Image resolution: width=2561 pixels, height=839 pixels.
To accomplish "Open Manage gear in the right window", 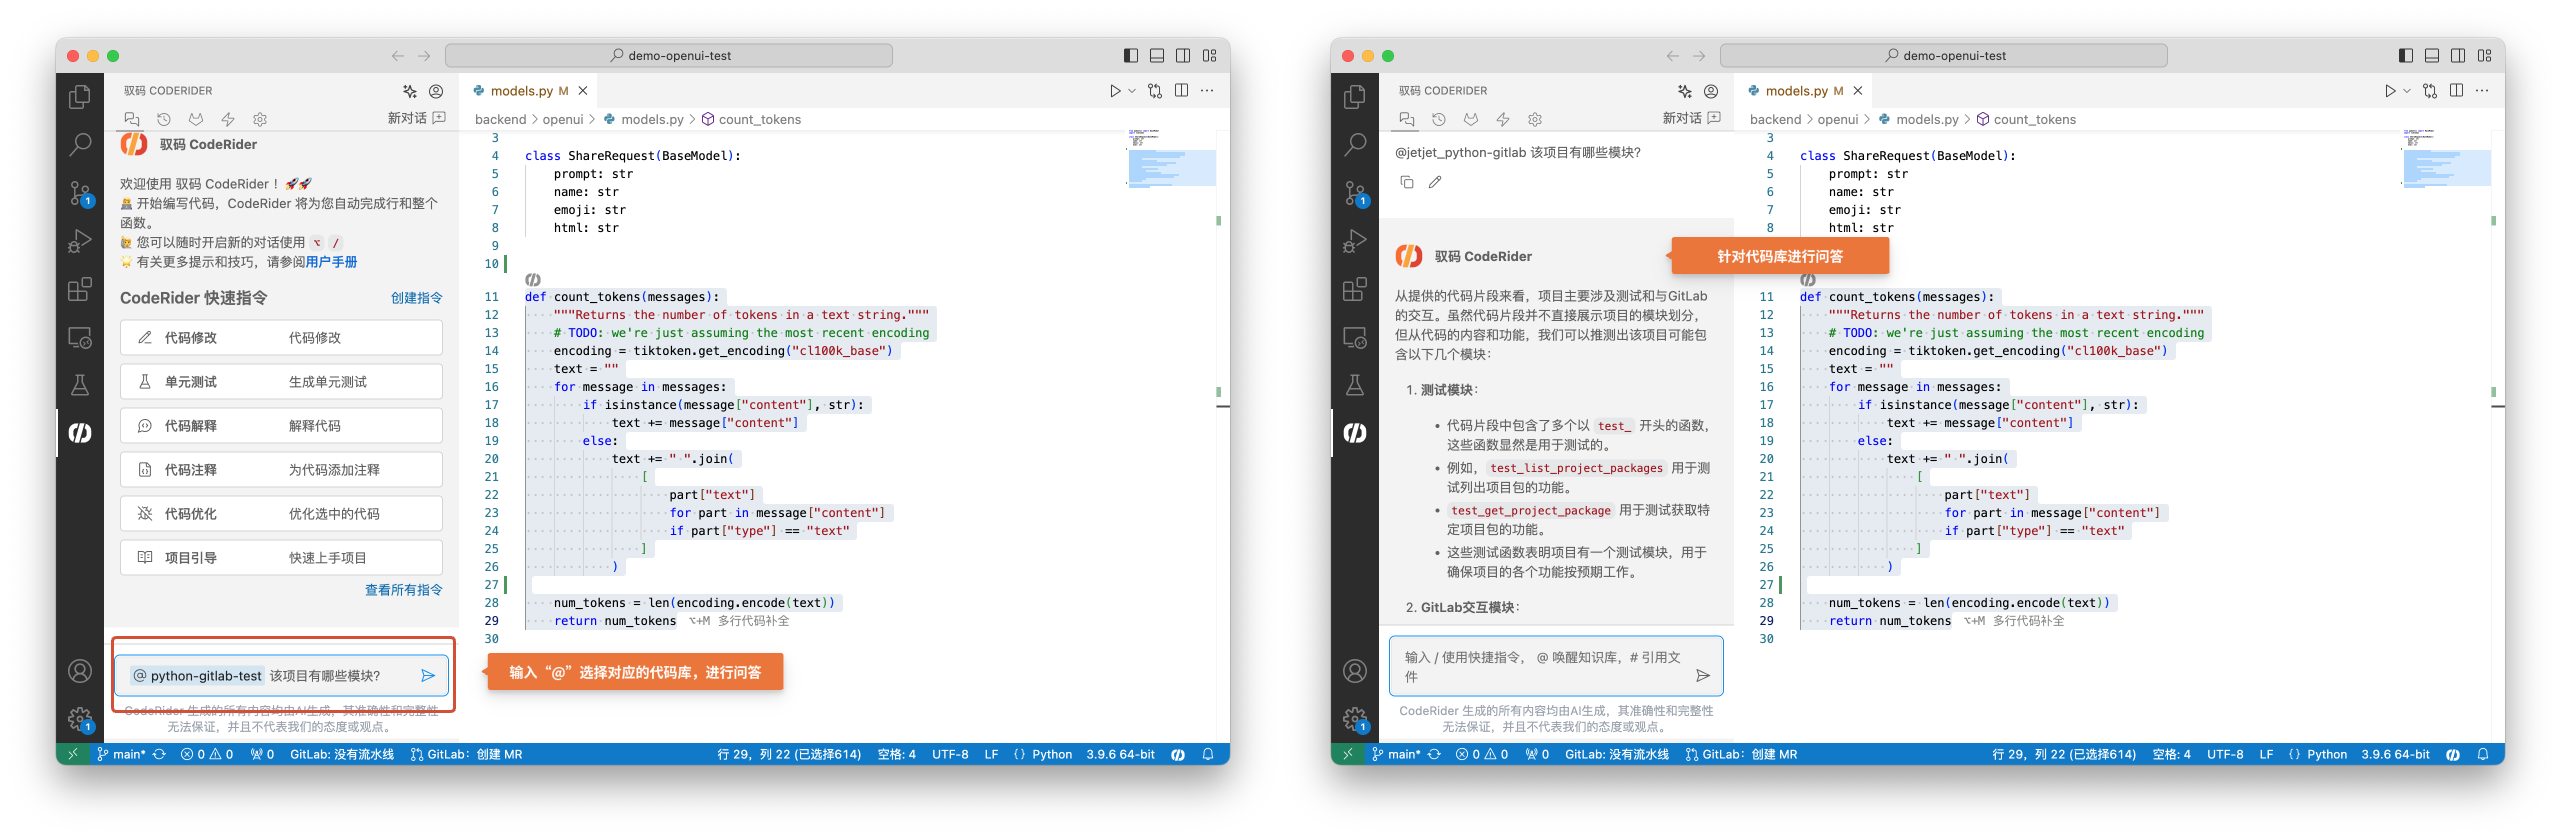I will (1355, 719).
